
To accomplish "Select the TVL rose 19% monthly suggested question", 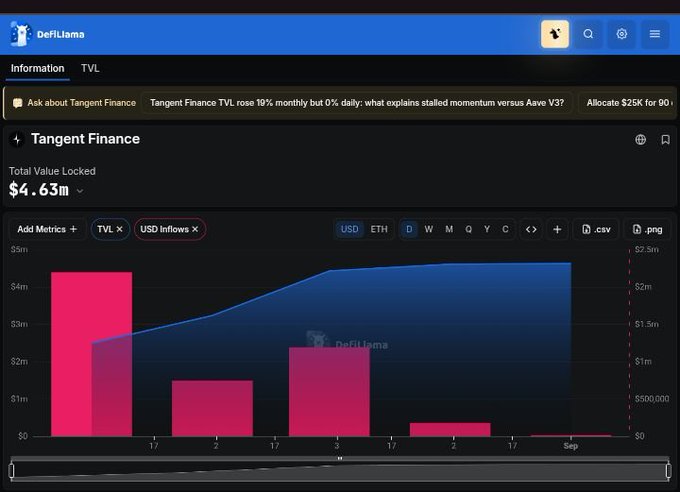I will pos(357,103).
